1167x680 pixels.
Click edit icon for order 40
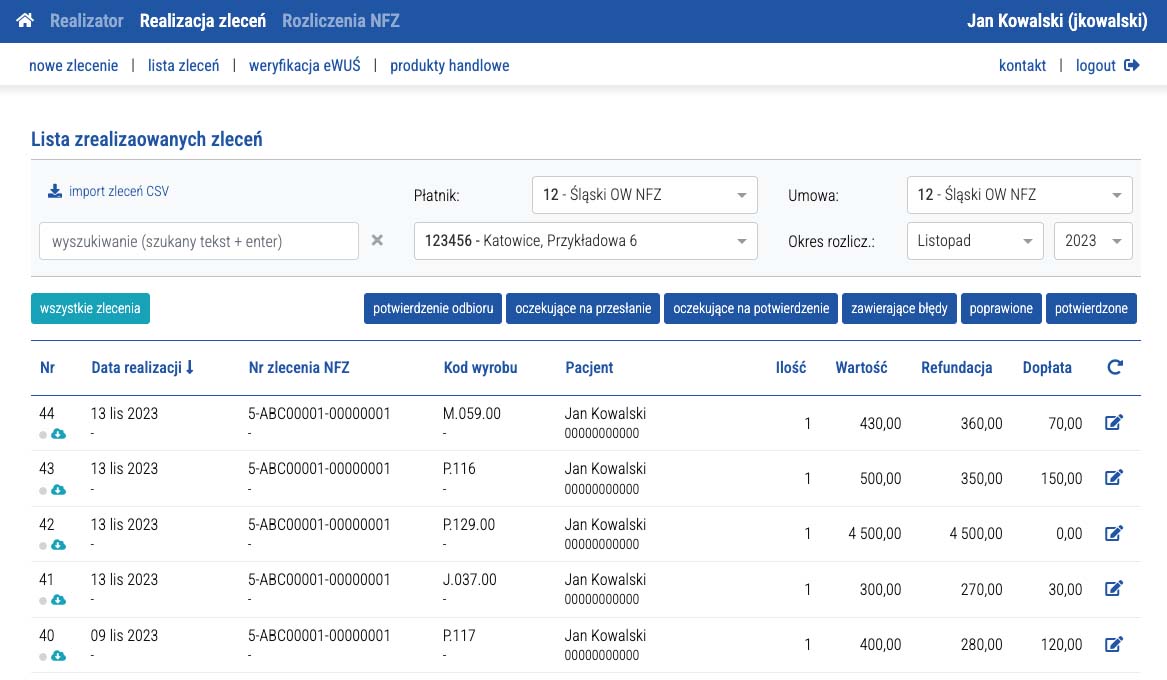[x=1114, y=644]
